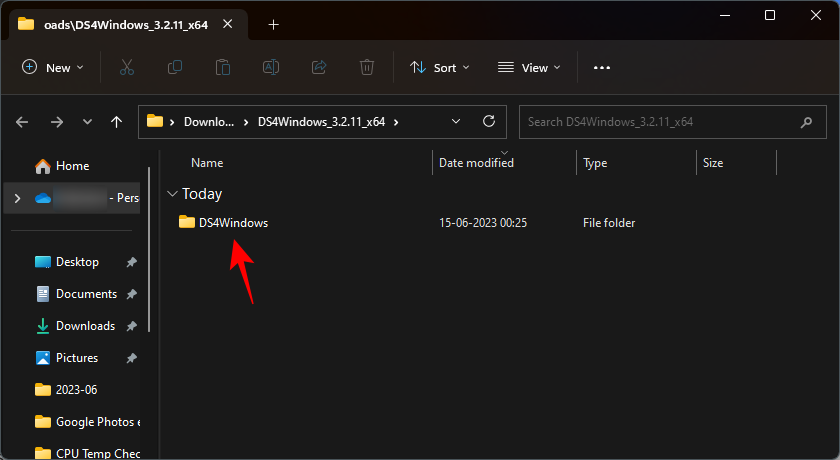840x460 pixels.
Task: Open Downloads in the sidebar
Action: [75, 326]
